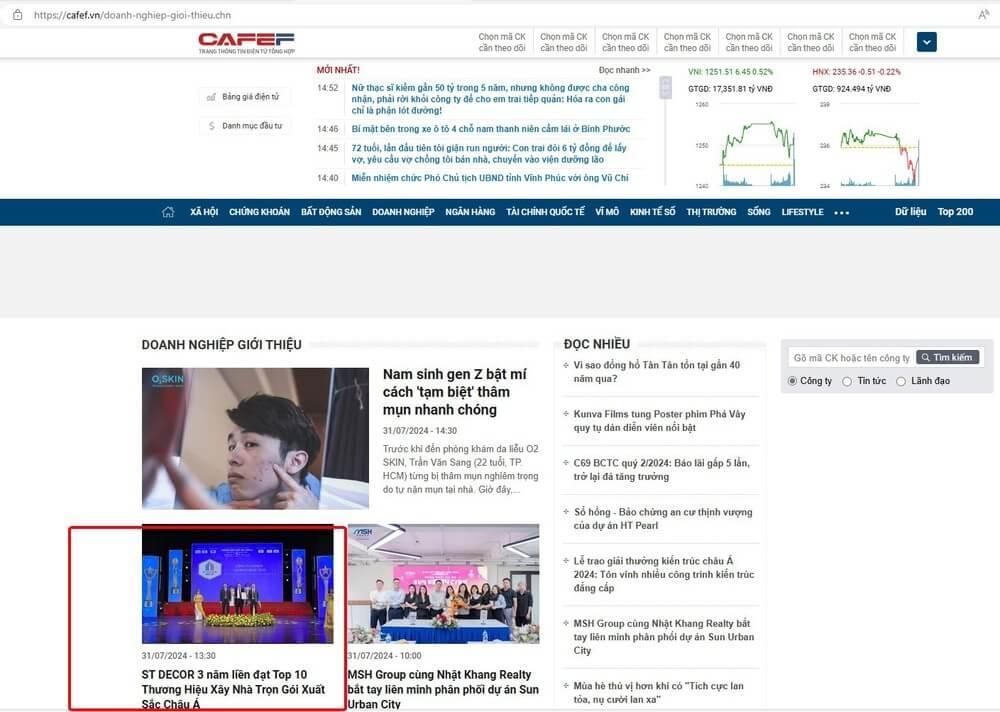Viewport: 1000px width, 712px height.
Task: Click the Bảng giá điện tử button
Action: click(244, 97)
